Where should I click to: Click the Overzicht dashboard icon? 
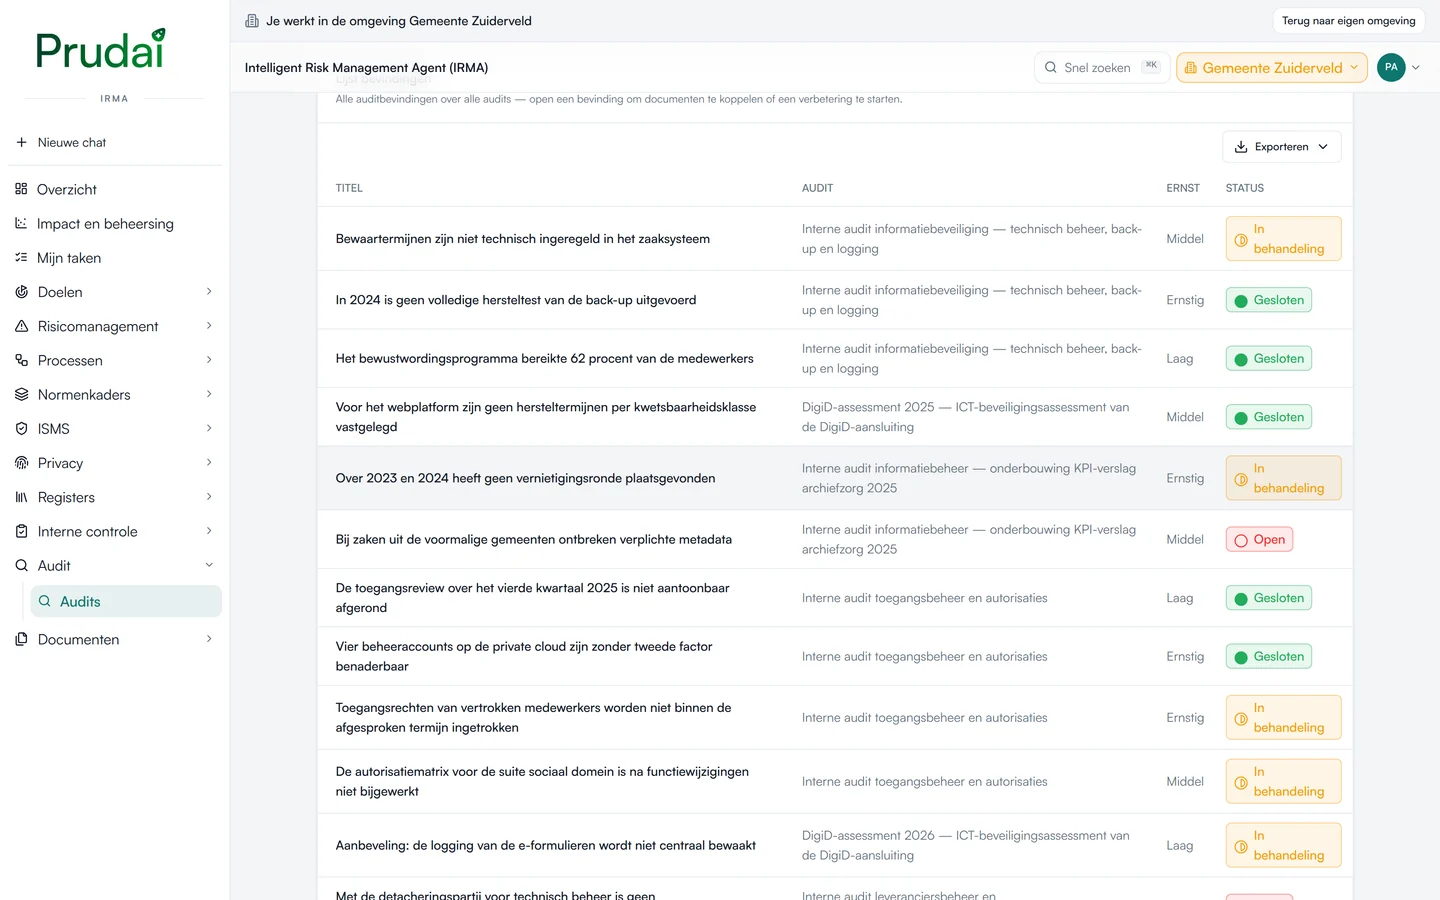[x=21, y=189]
